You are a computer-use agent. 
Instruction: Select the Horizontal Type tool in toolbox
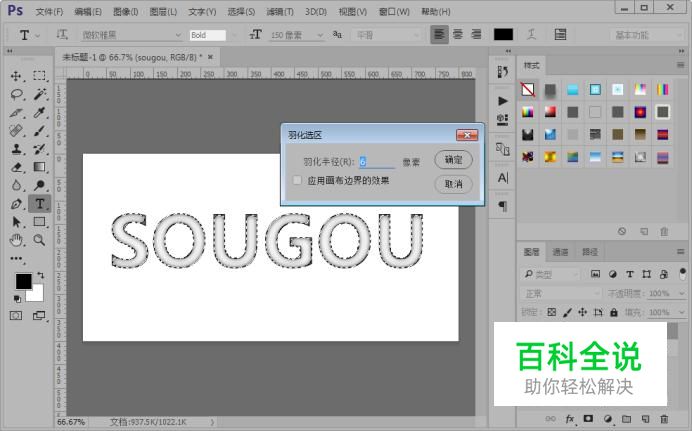tap(39, 204)
